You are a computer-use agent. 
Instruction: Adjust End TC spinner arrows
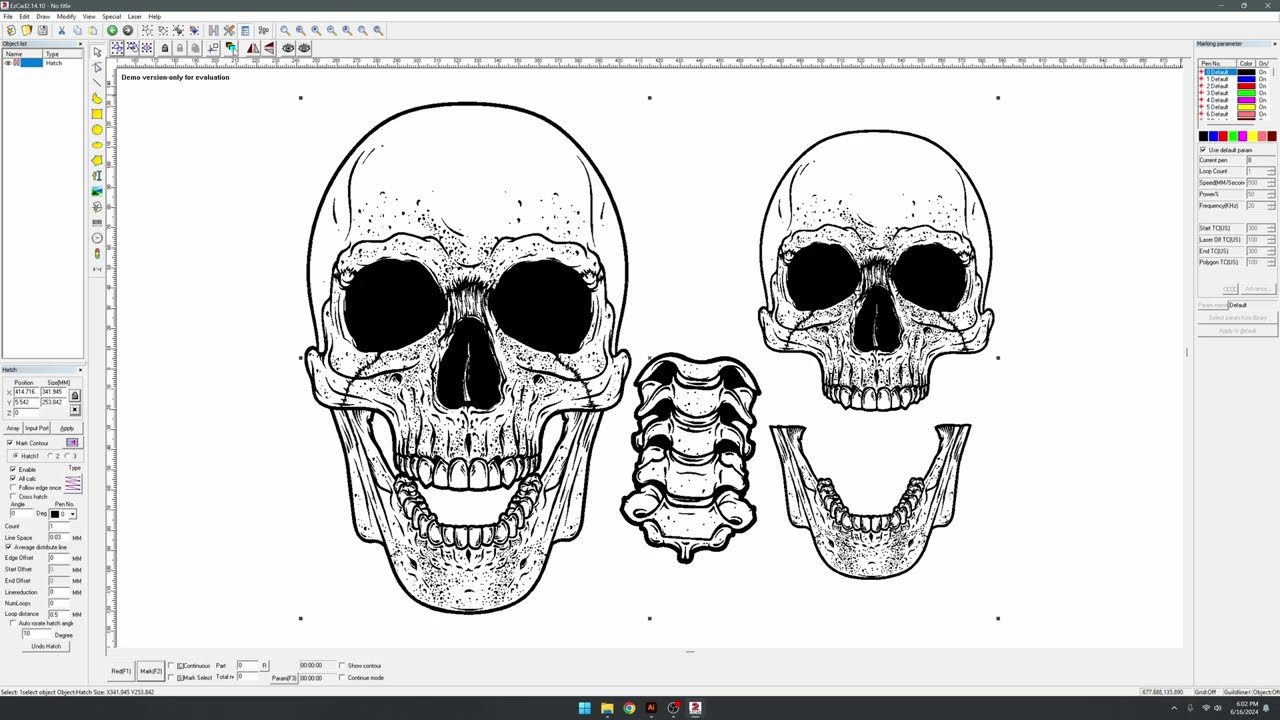pos(1271,251)
